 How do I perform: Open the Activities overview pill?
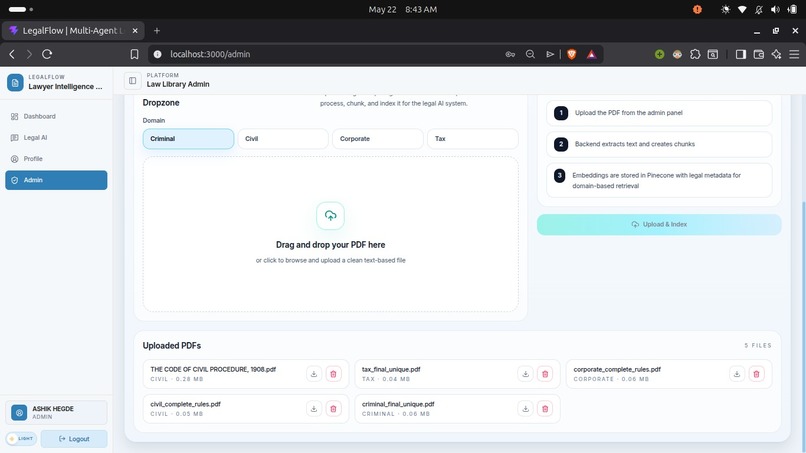pos(21,9)
